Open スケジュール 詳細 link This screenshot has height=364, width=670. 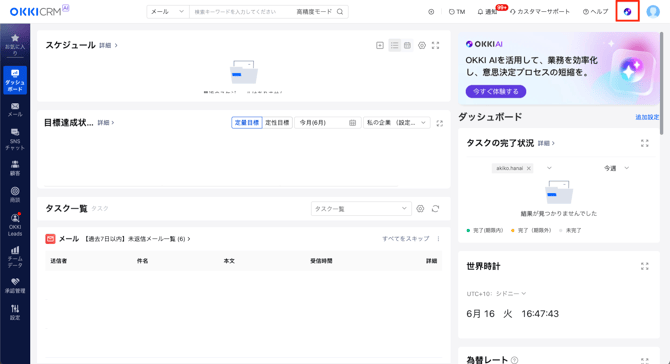tap(108, 45)
